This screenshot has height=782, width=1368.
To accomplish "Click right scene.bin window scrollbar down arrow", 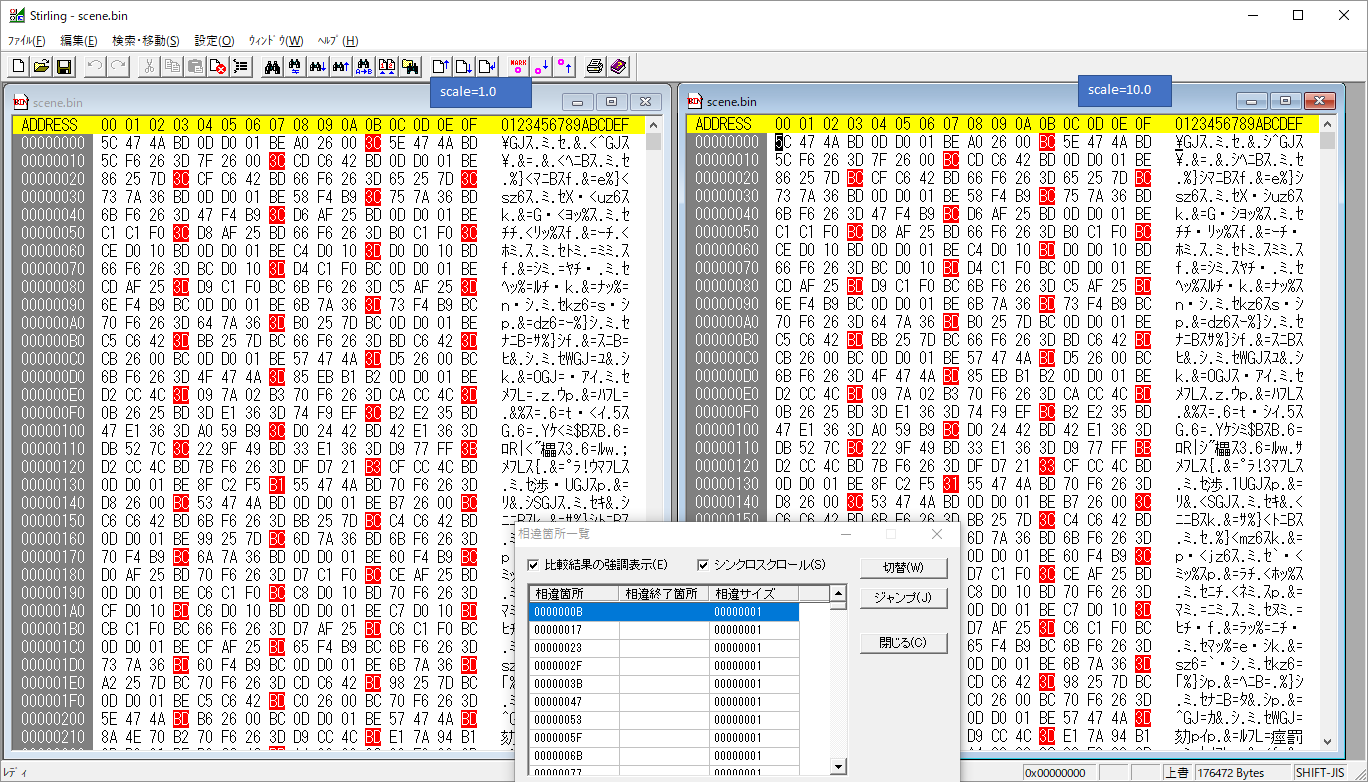I will (1327, 741).
